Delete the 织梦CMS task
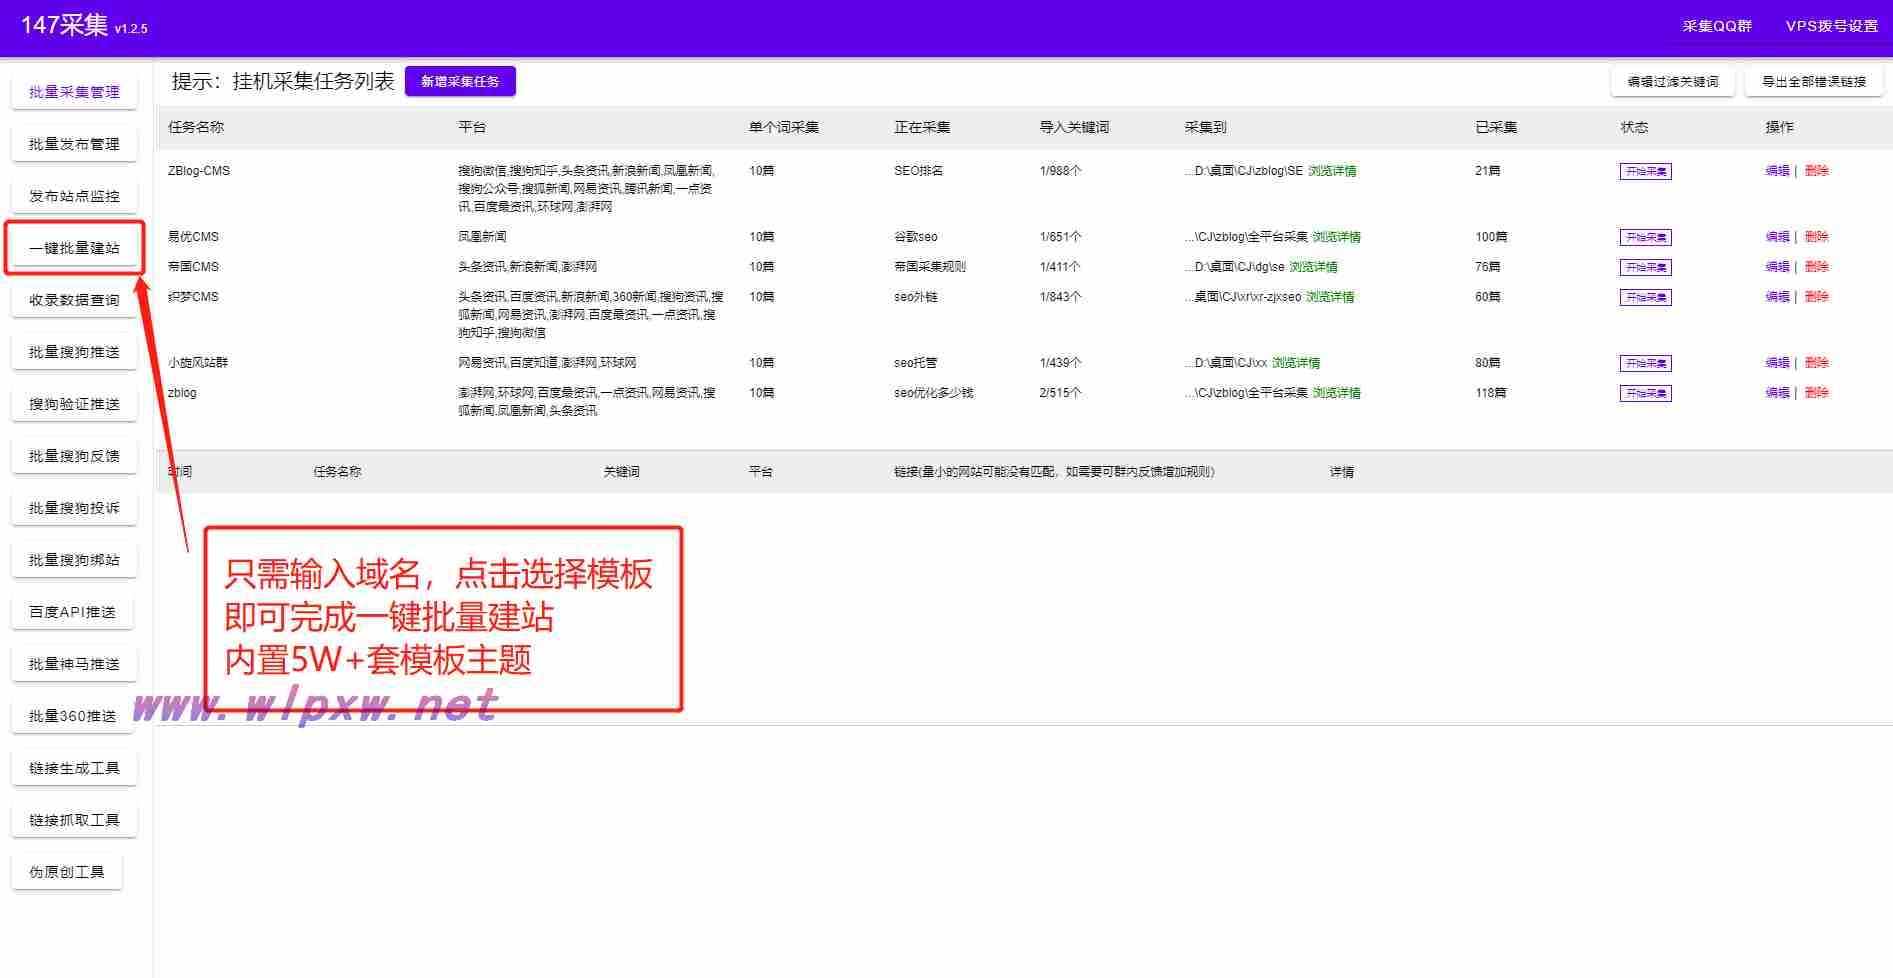Image resolution: width=1893 pixels, height=978 pixels. (x=1817, y=297)
